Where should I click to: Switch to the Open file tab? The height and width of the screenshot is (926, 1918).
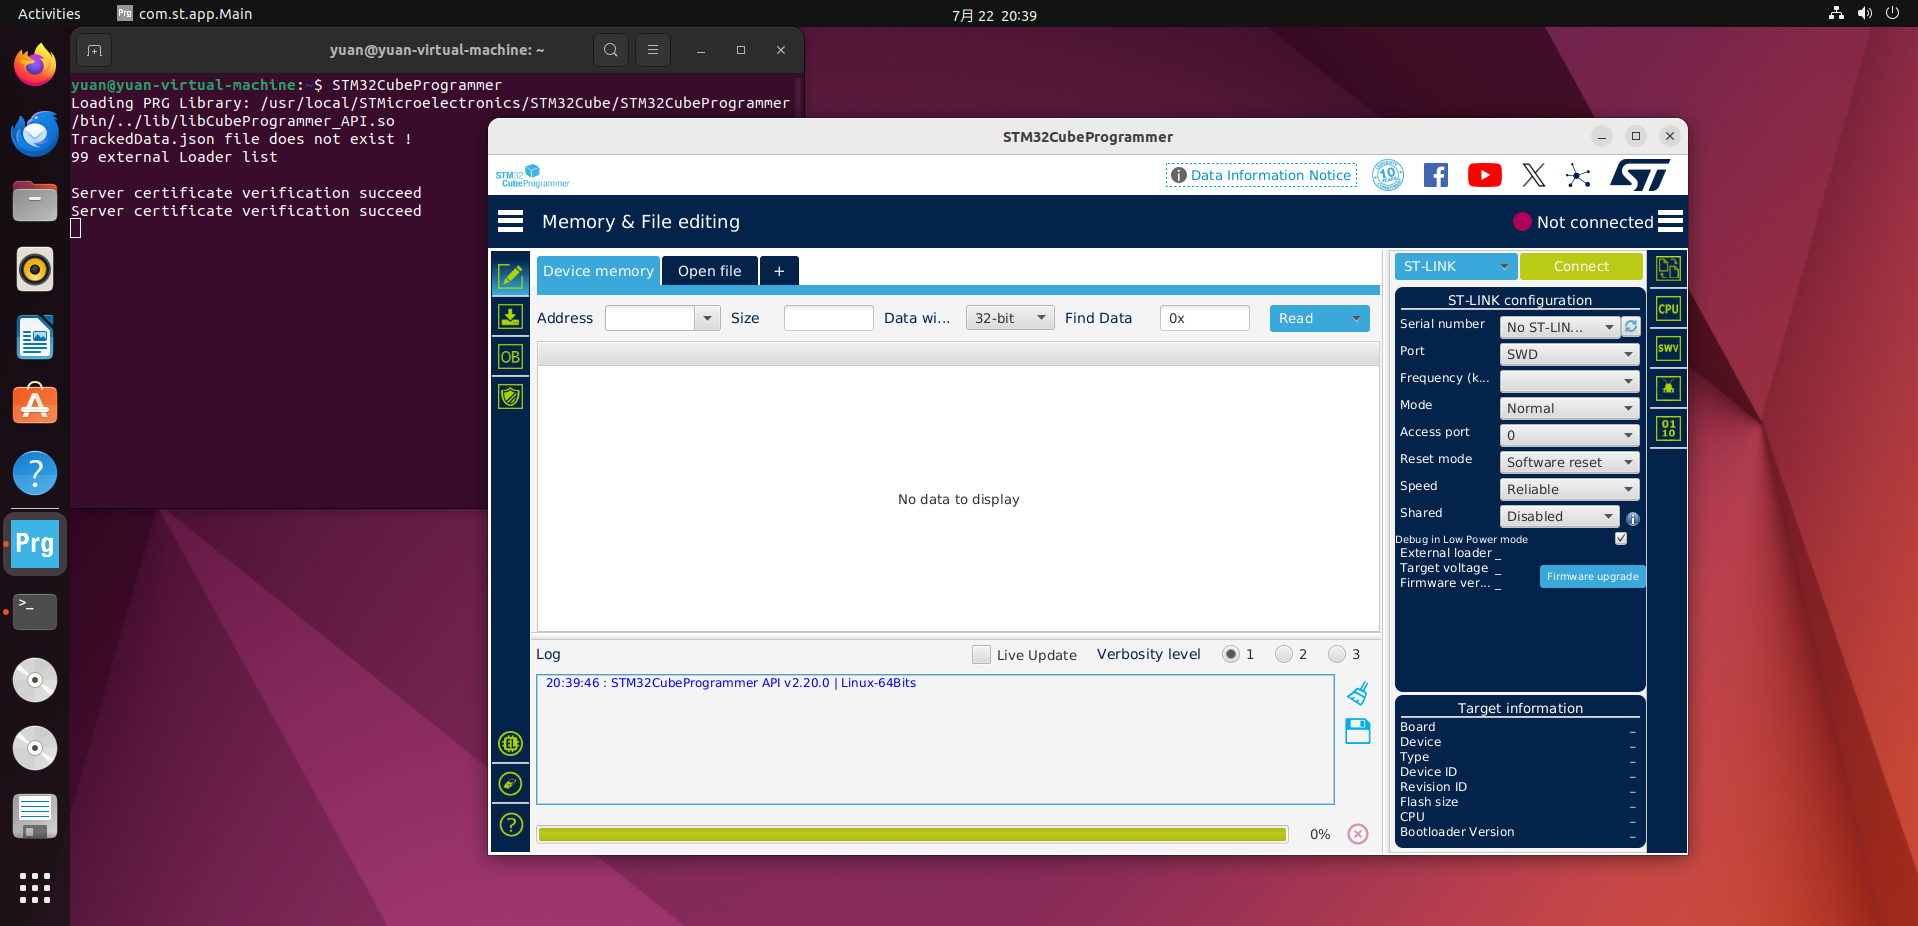point(709,271)
